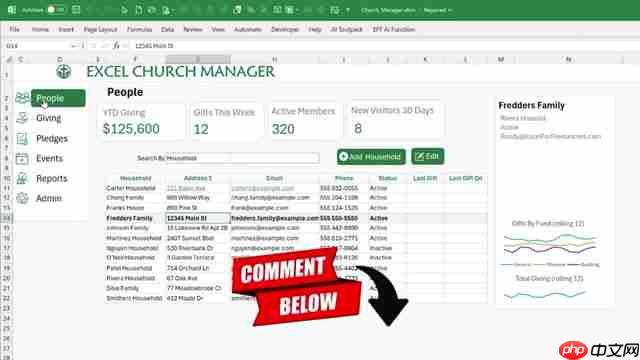Viewport: 640px width, 360px height.
Task: Click the Status column heading
Action: click(x=387, y=178)
